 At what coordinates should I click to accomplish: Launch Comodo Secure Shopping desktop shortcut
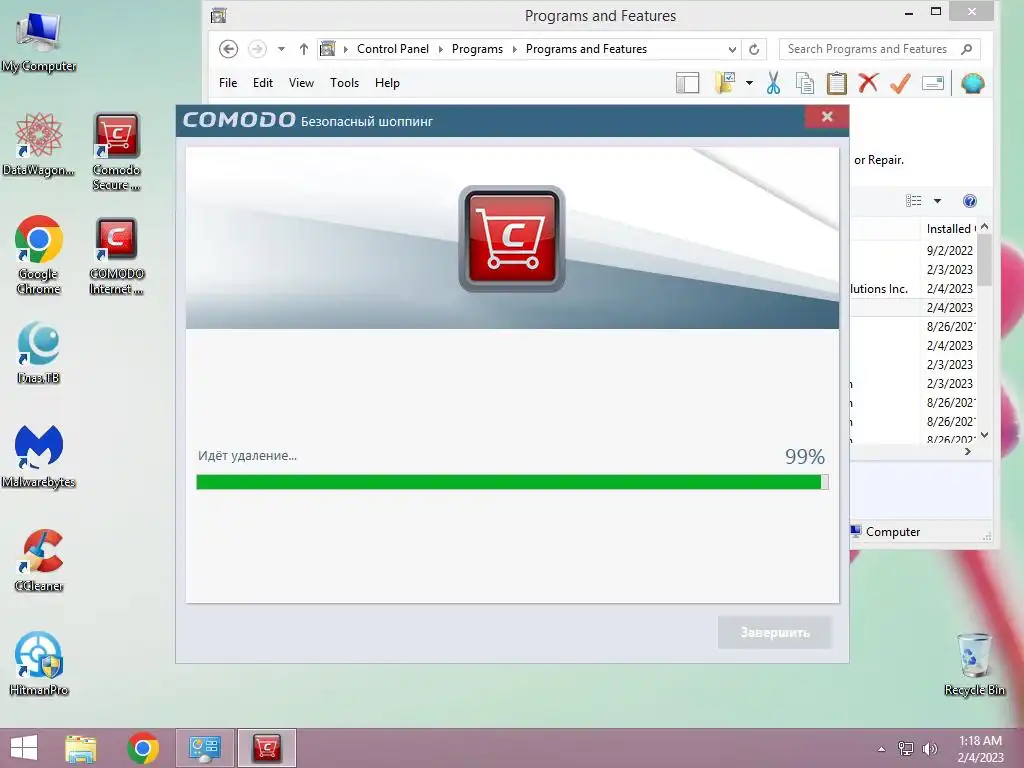pos(116,152)
